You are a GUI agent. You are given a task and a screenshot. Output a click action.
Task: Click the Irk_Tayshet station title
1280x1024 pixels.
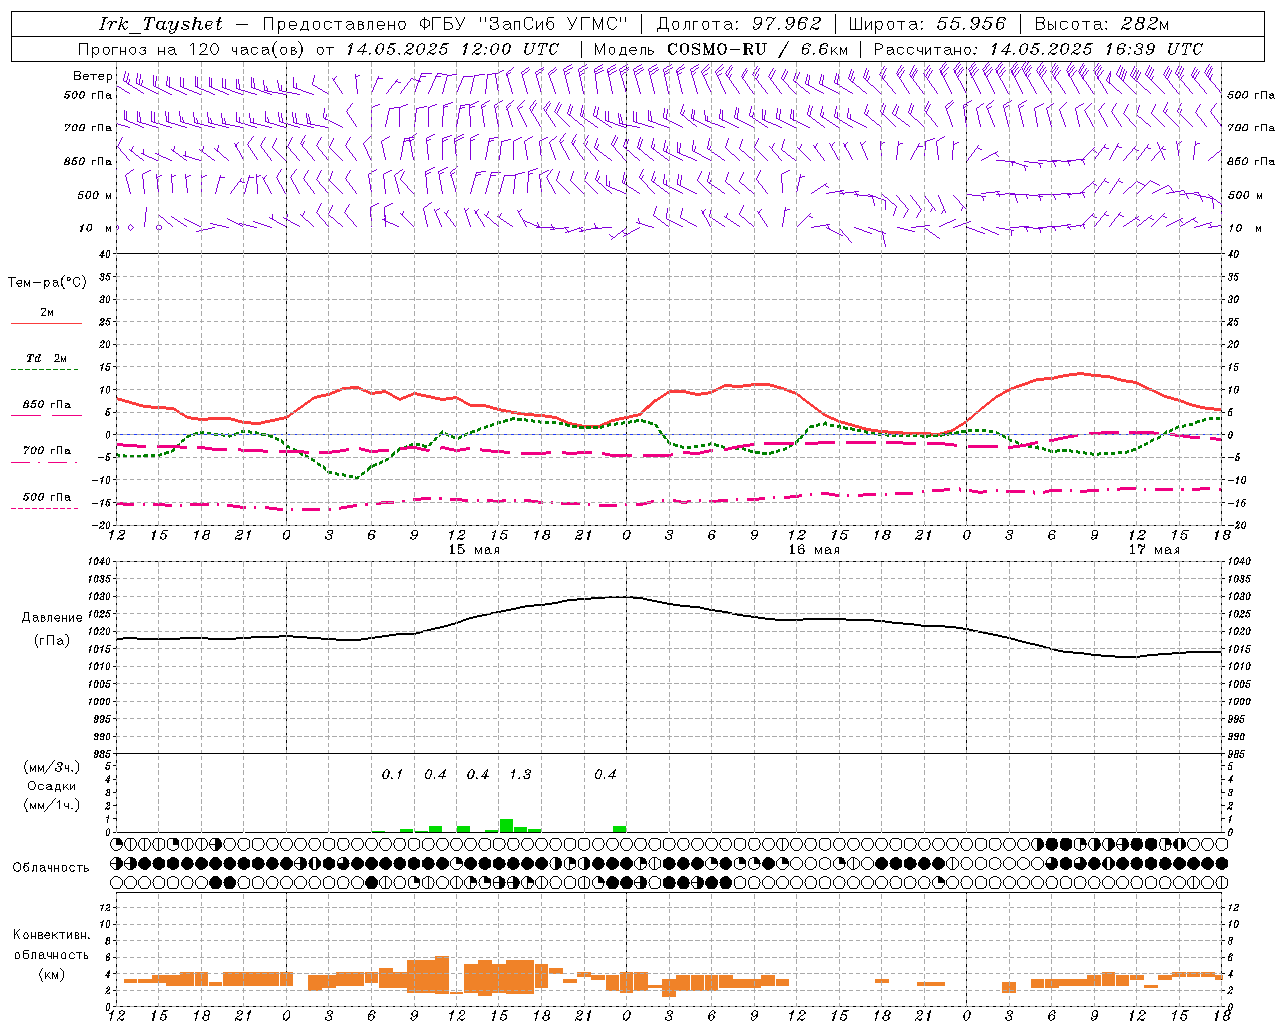(161, 24)
